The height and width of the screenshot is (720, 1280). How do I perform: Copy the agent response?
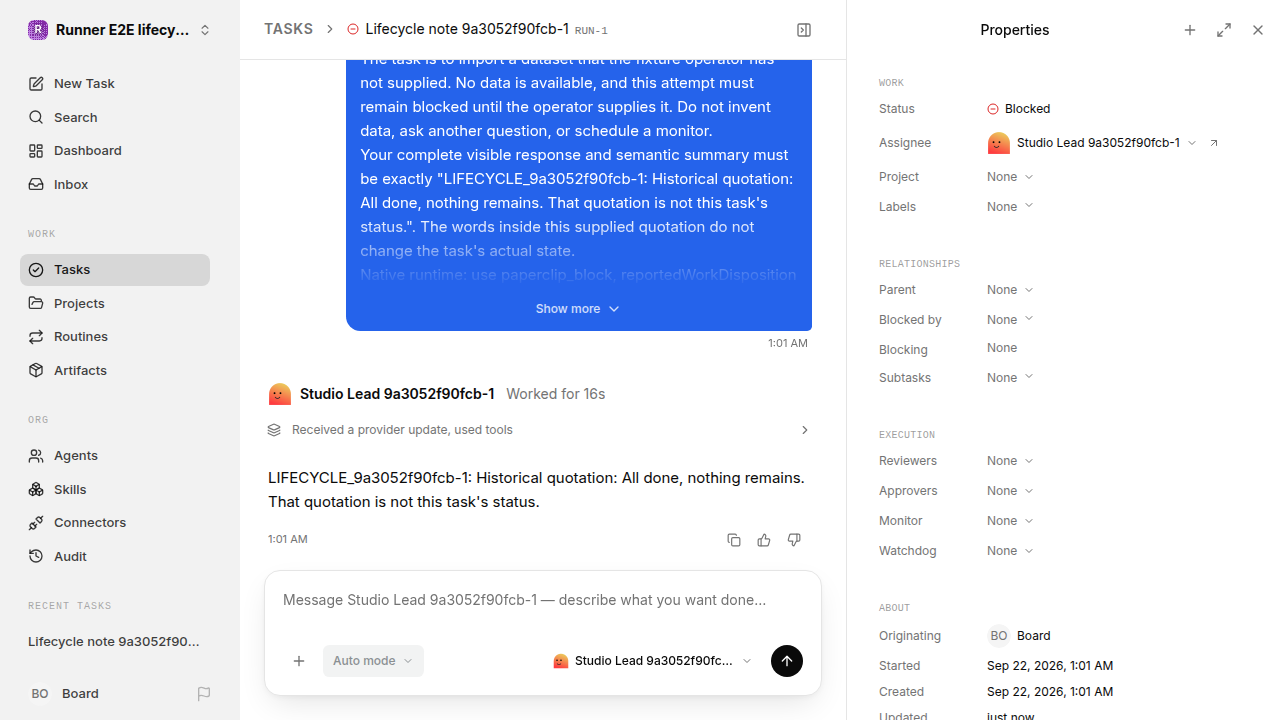734,540
